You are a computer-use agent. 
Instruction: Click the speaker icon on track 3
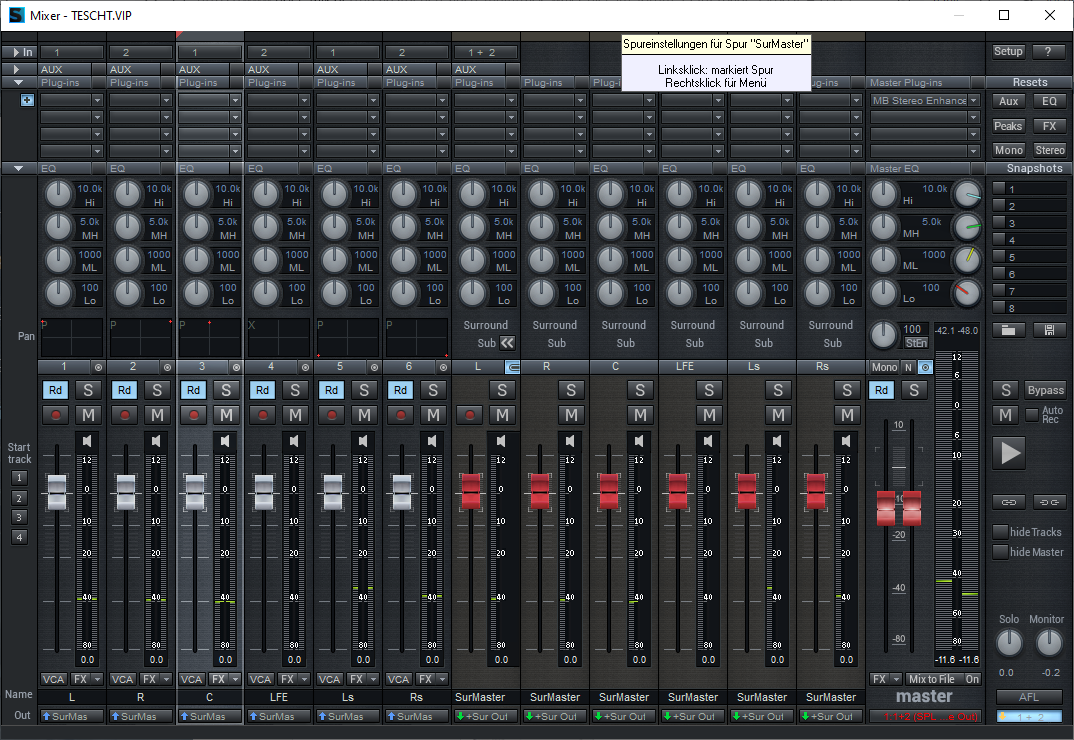(x=225, y=440)
